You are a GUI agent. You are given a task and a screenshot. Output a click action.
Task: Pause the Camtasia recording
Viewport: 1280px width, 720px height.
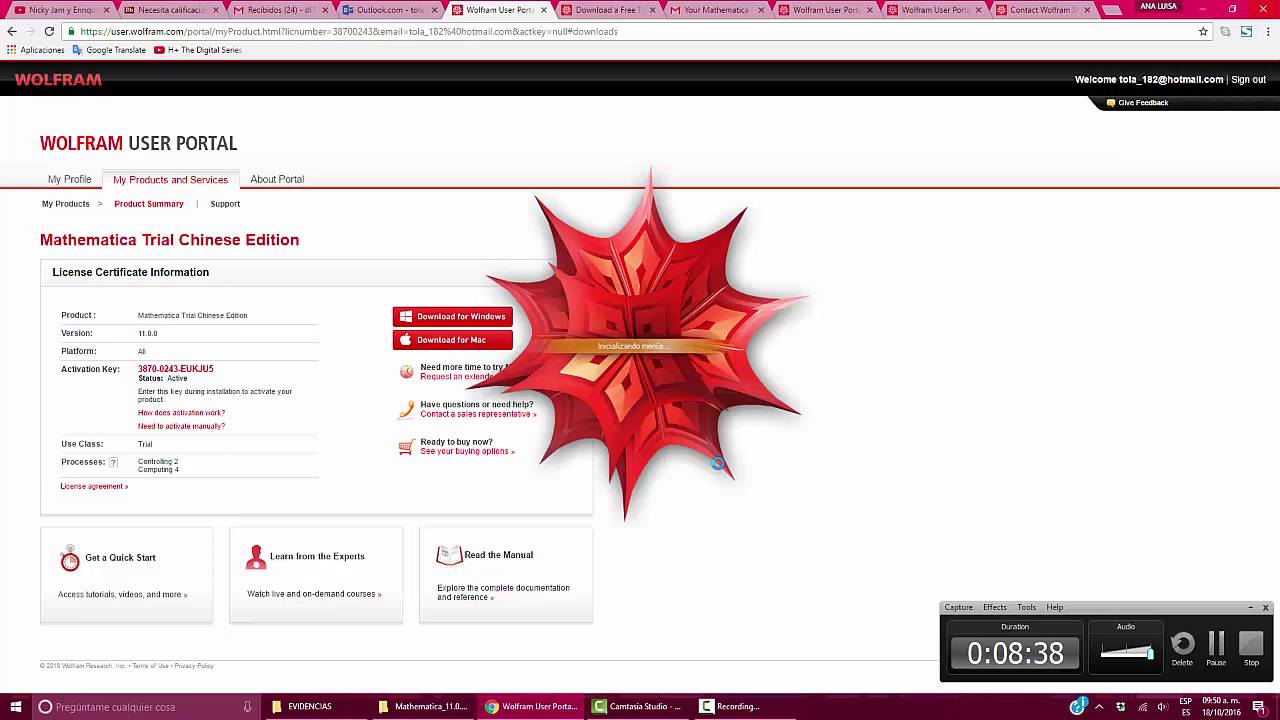coord(1216,643)
